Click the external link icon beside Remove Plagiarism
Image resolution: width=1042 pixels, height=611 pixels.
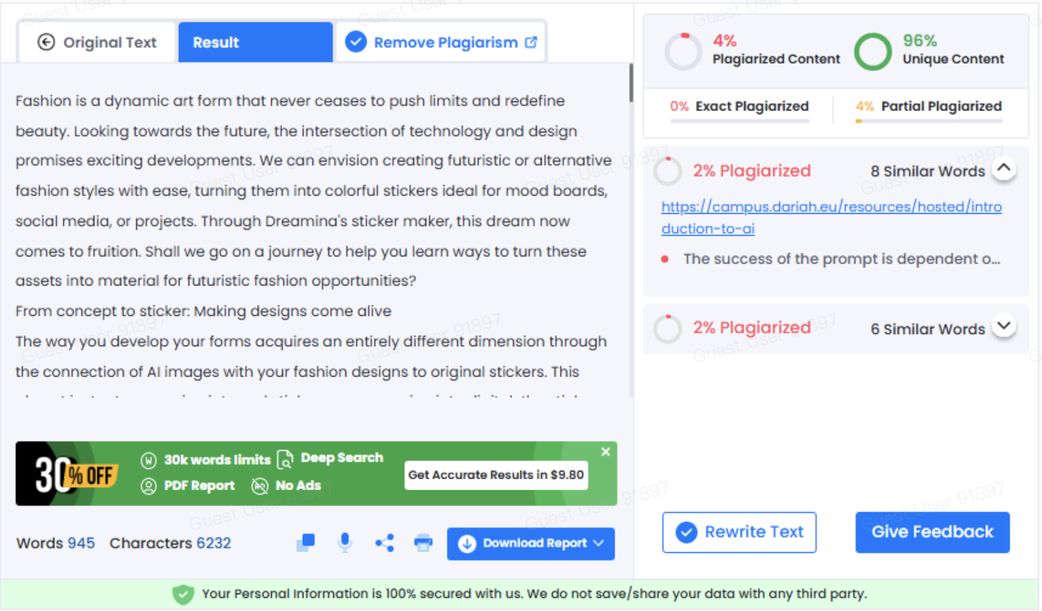pyautogui.click(x=531, y=42)
